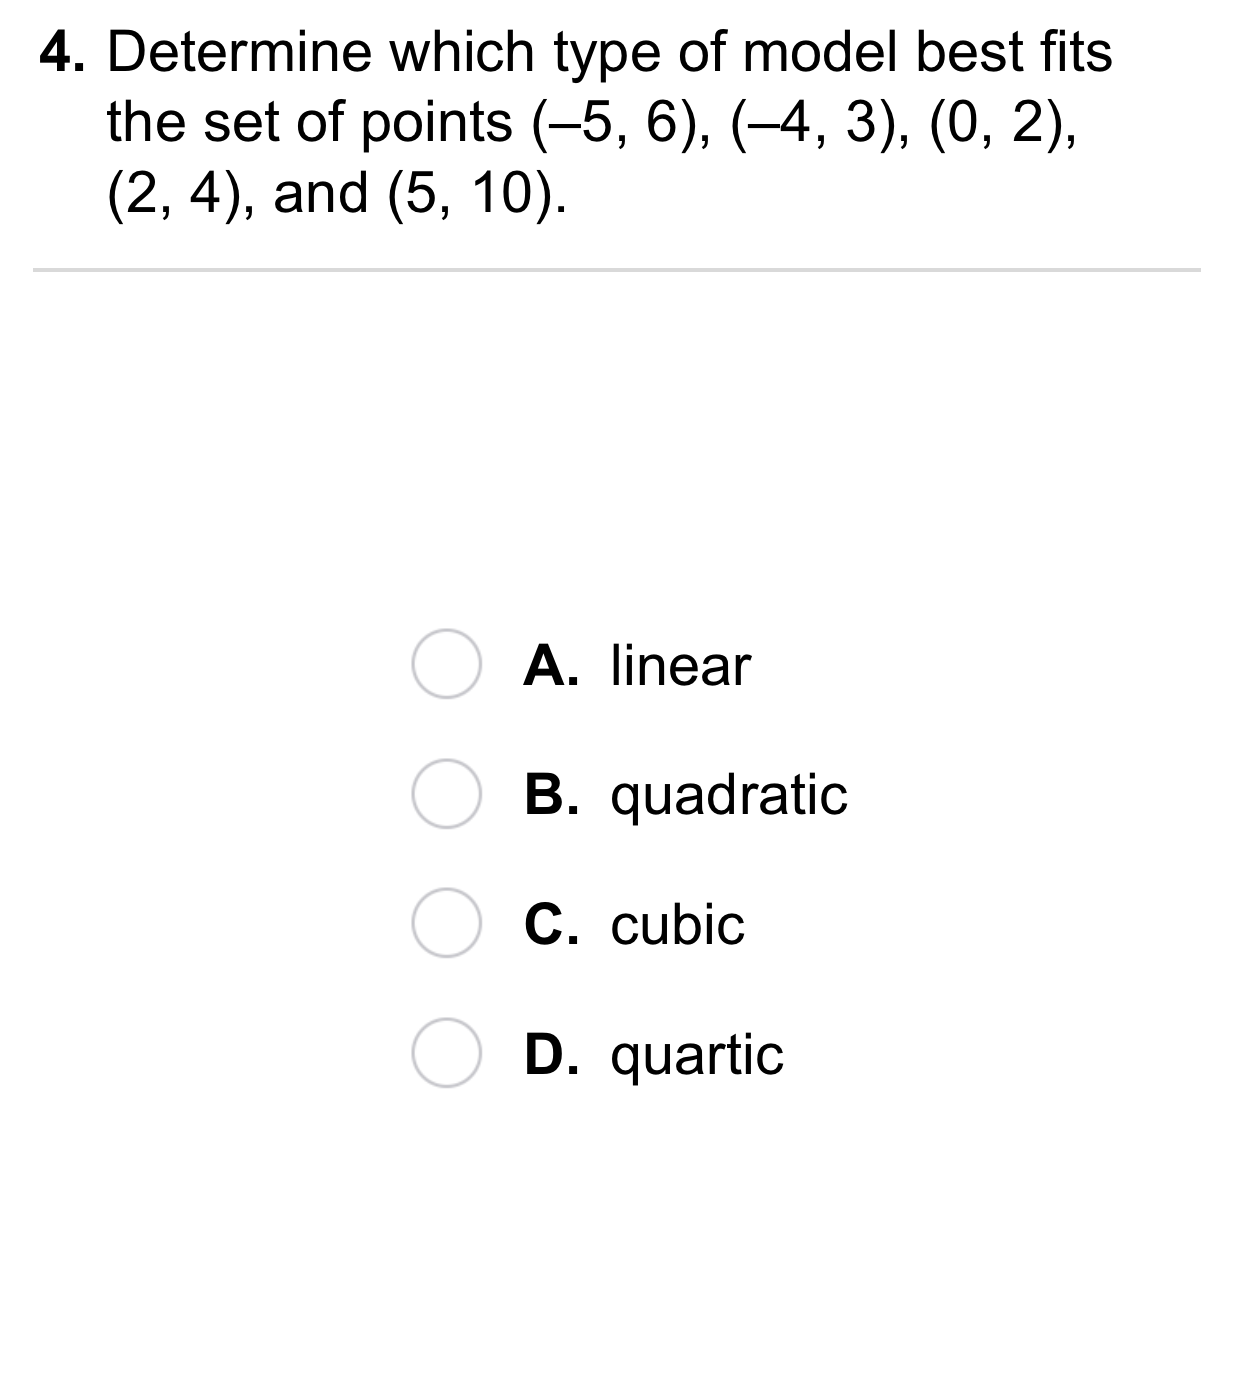Click the bold letter "B."

coord(552,795)
